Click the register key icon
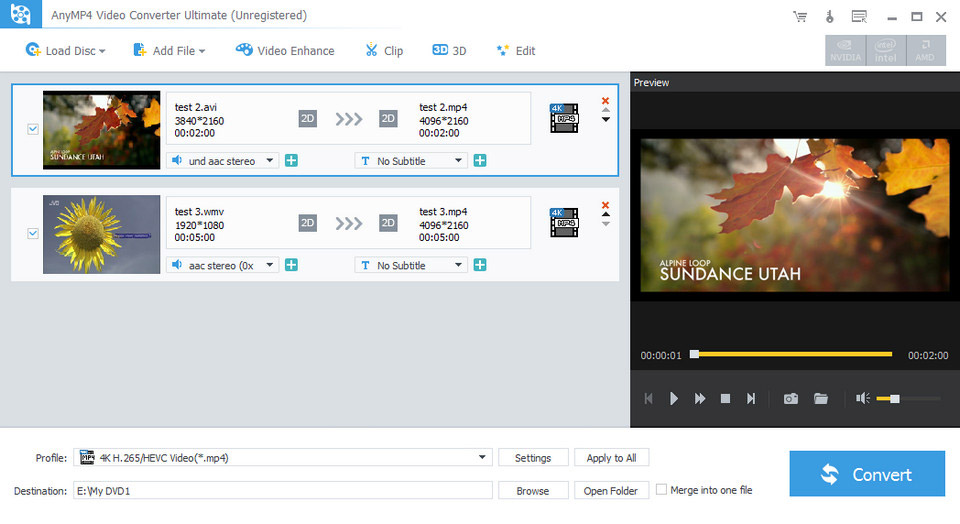The image size is (960, 524). pyautogui.click(x=830, y=17)
